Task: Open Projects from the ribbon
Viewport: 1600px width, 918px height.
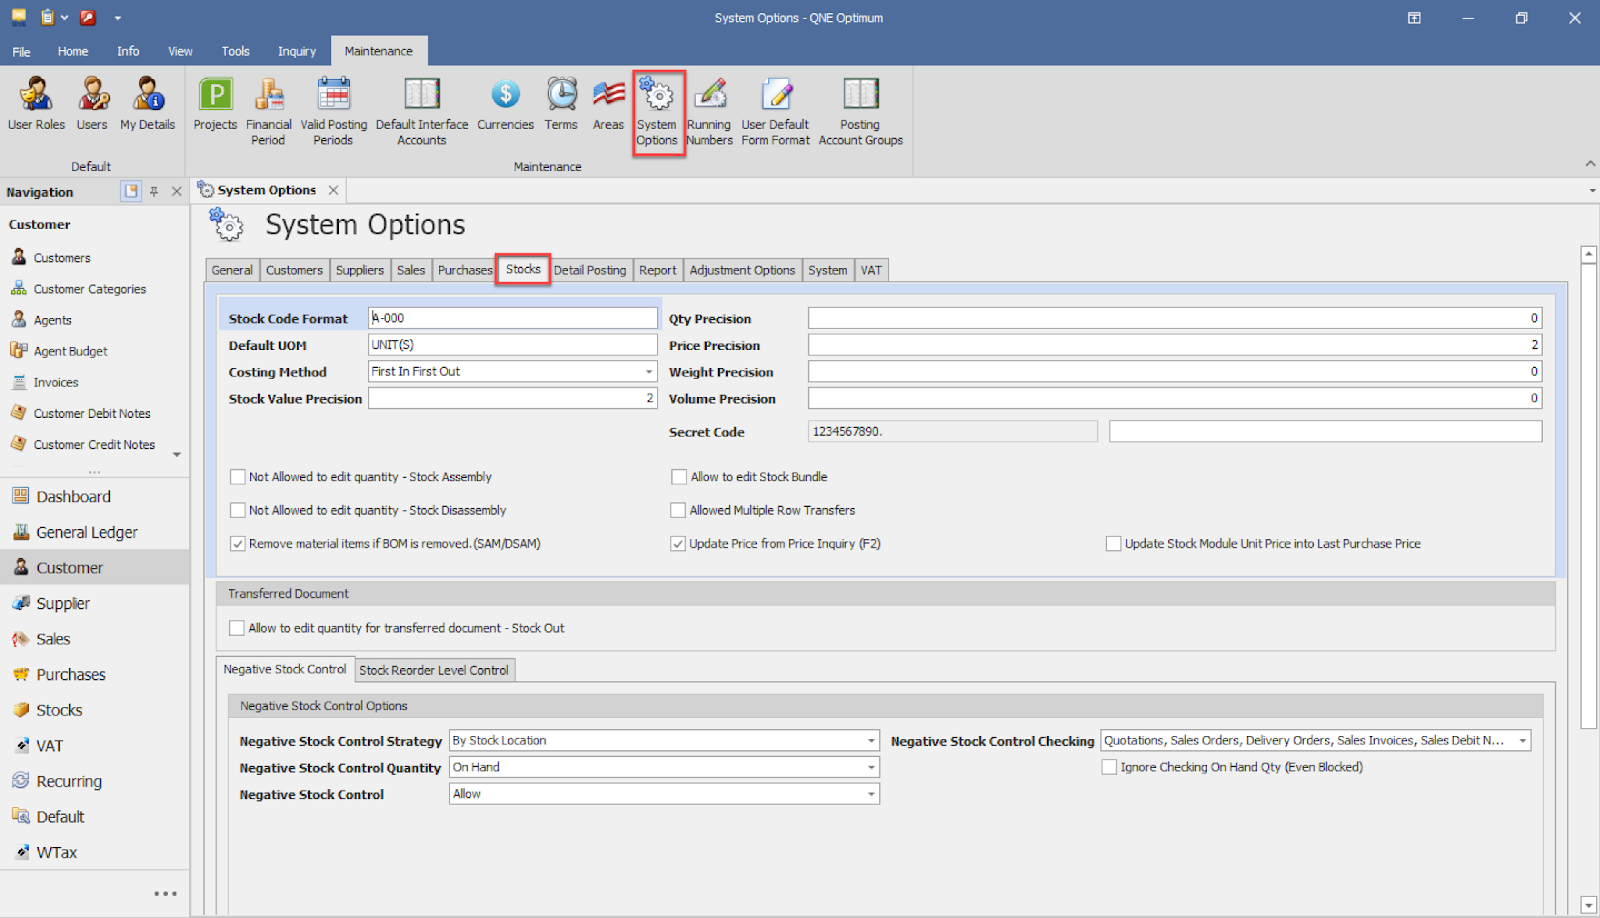Action: (x=215, y=105)
